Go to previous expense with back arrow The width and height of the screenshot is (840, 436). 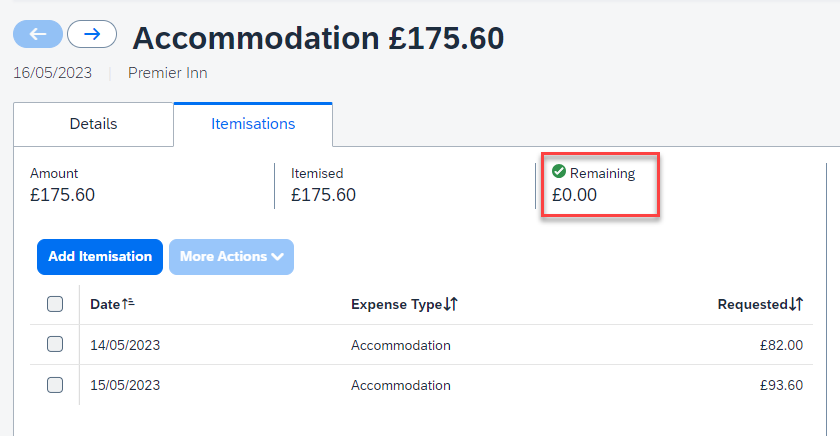38,34
